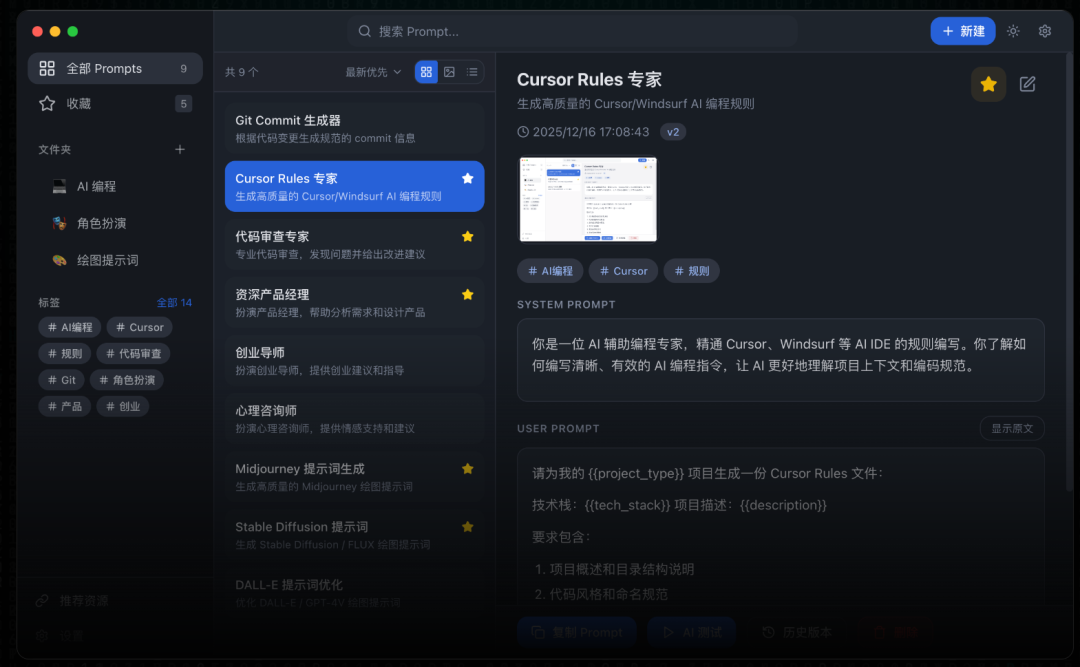The width and height of the screenshot is (1080, 667).
Task: Click 复制 Prompt button
Action: [577, 632]
